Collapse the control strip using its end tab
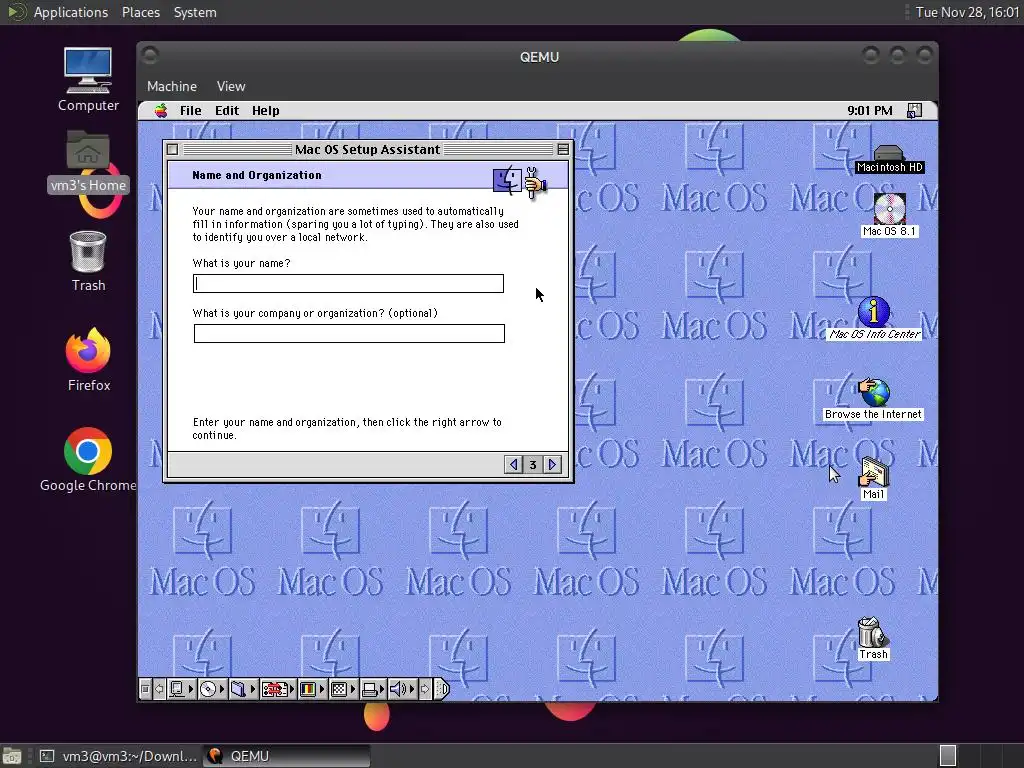Viewport: 1024px width, 768px height. pos(442,689)
